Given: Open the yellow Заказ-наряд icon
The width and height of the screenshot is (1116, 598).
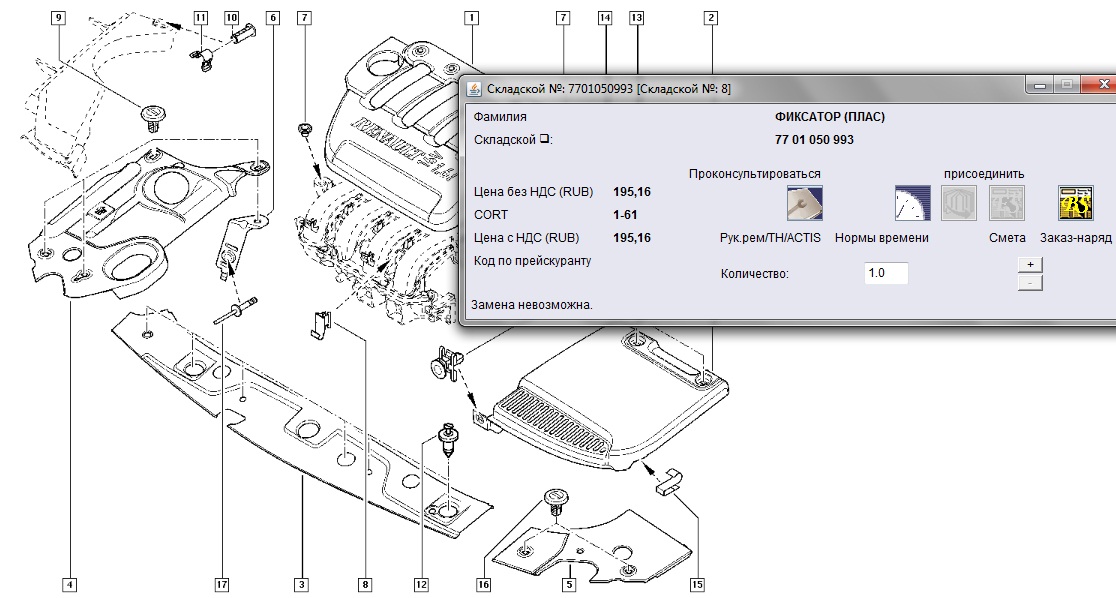Looking at the screenshot, I should coord(1075,203).
